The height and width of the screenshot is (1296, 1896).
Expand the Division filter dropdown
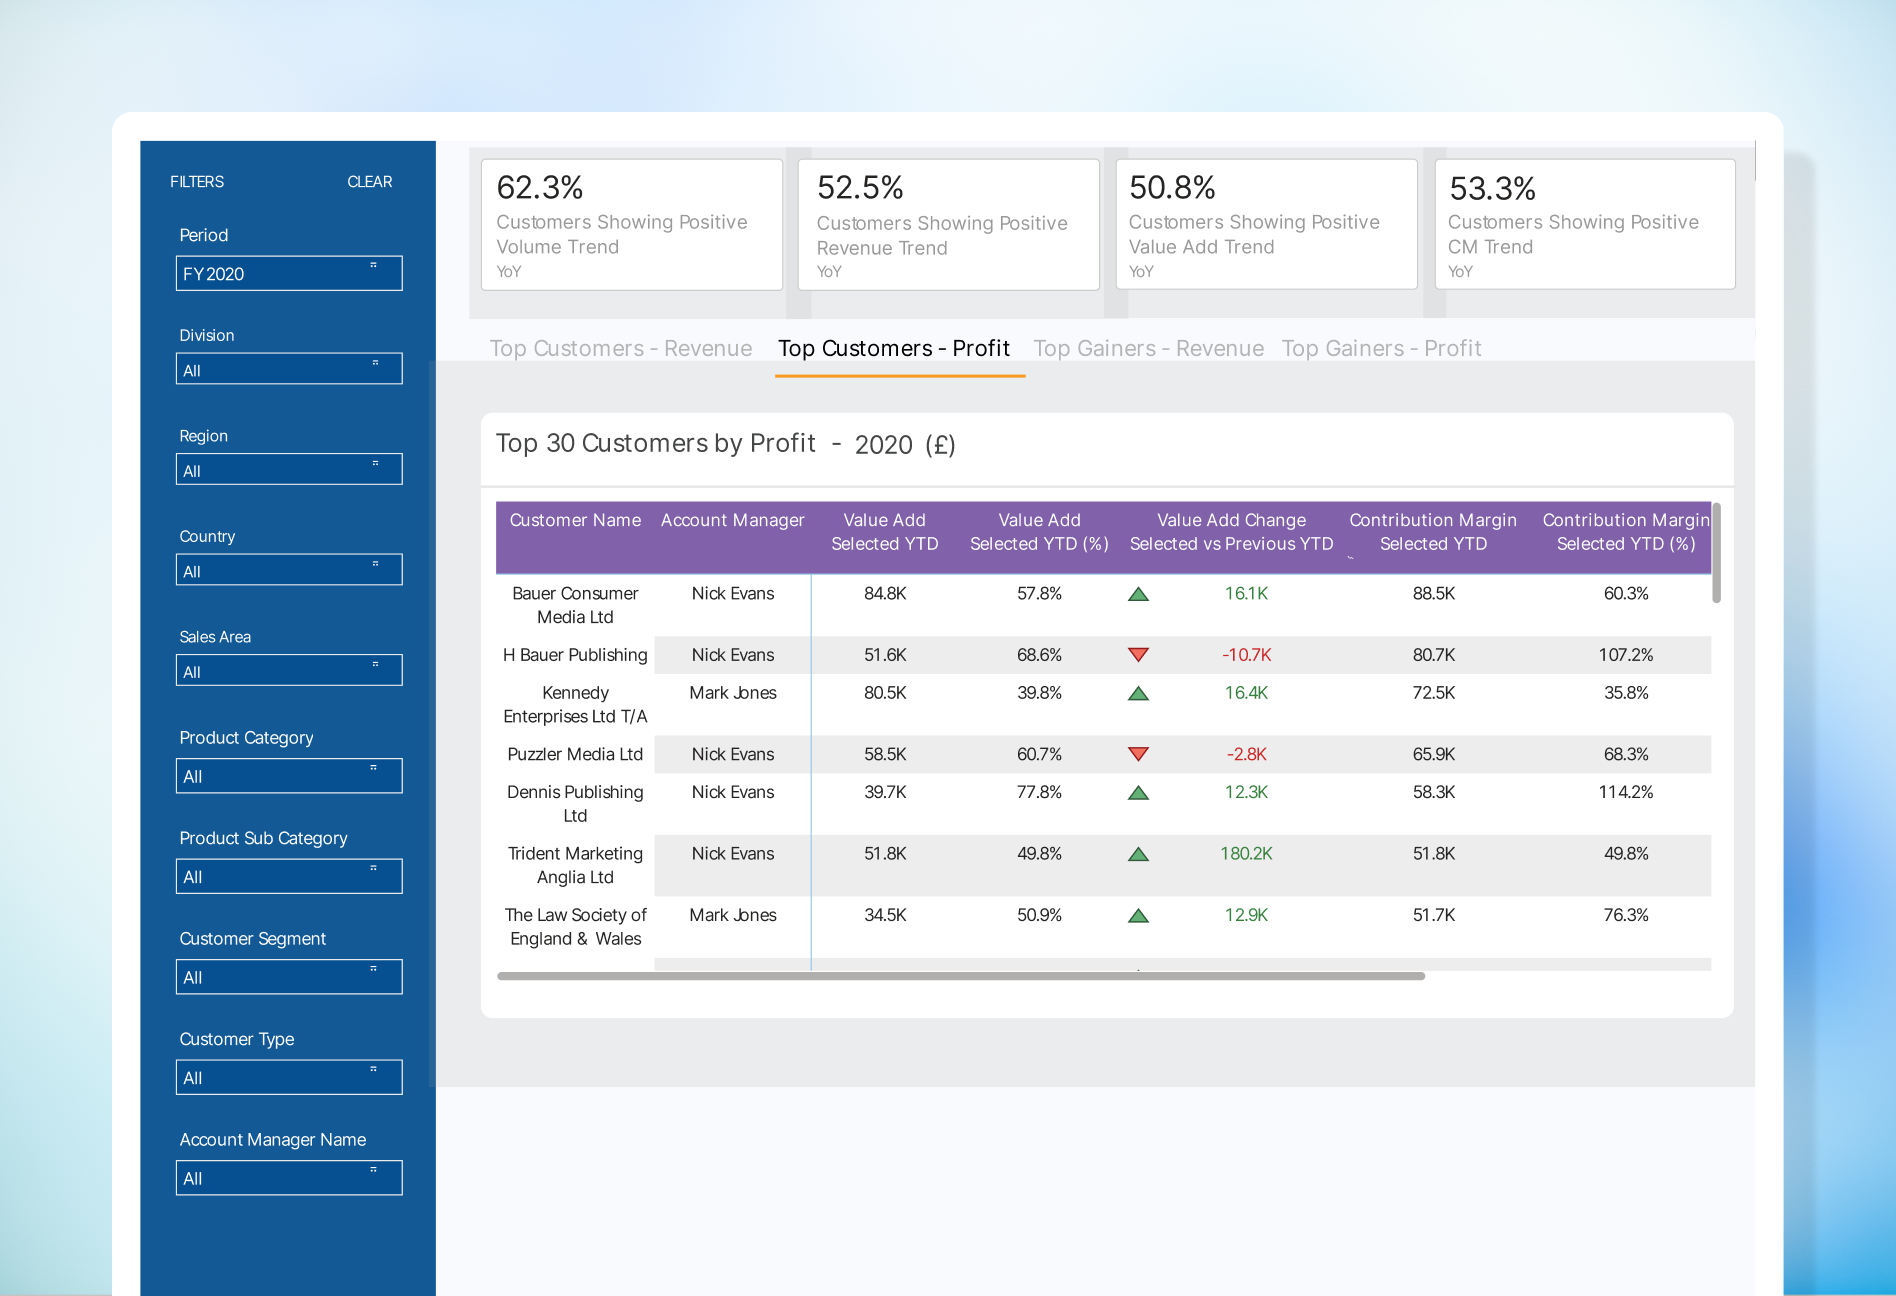click(289, 369)
